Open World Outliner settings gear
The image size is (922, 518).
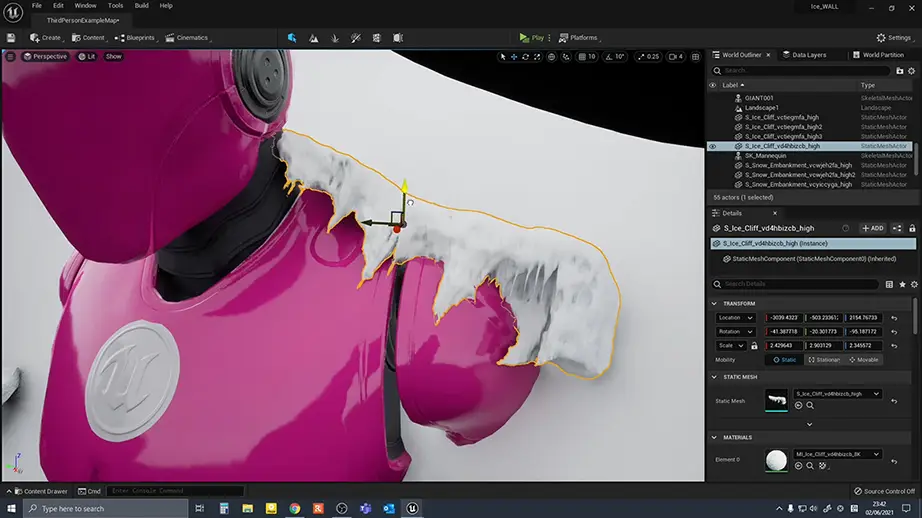913,71
